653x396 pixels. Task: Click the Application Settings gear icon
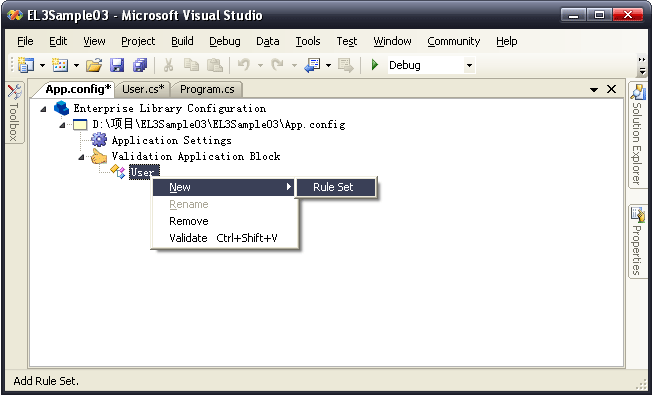coord(99,140)
